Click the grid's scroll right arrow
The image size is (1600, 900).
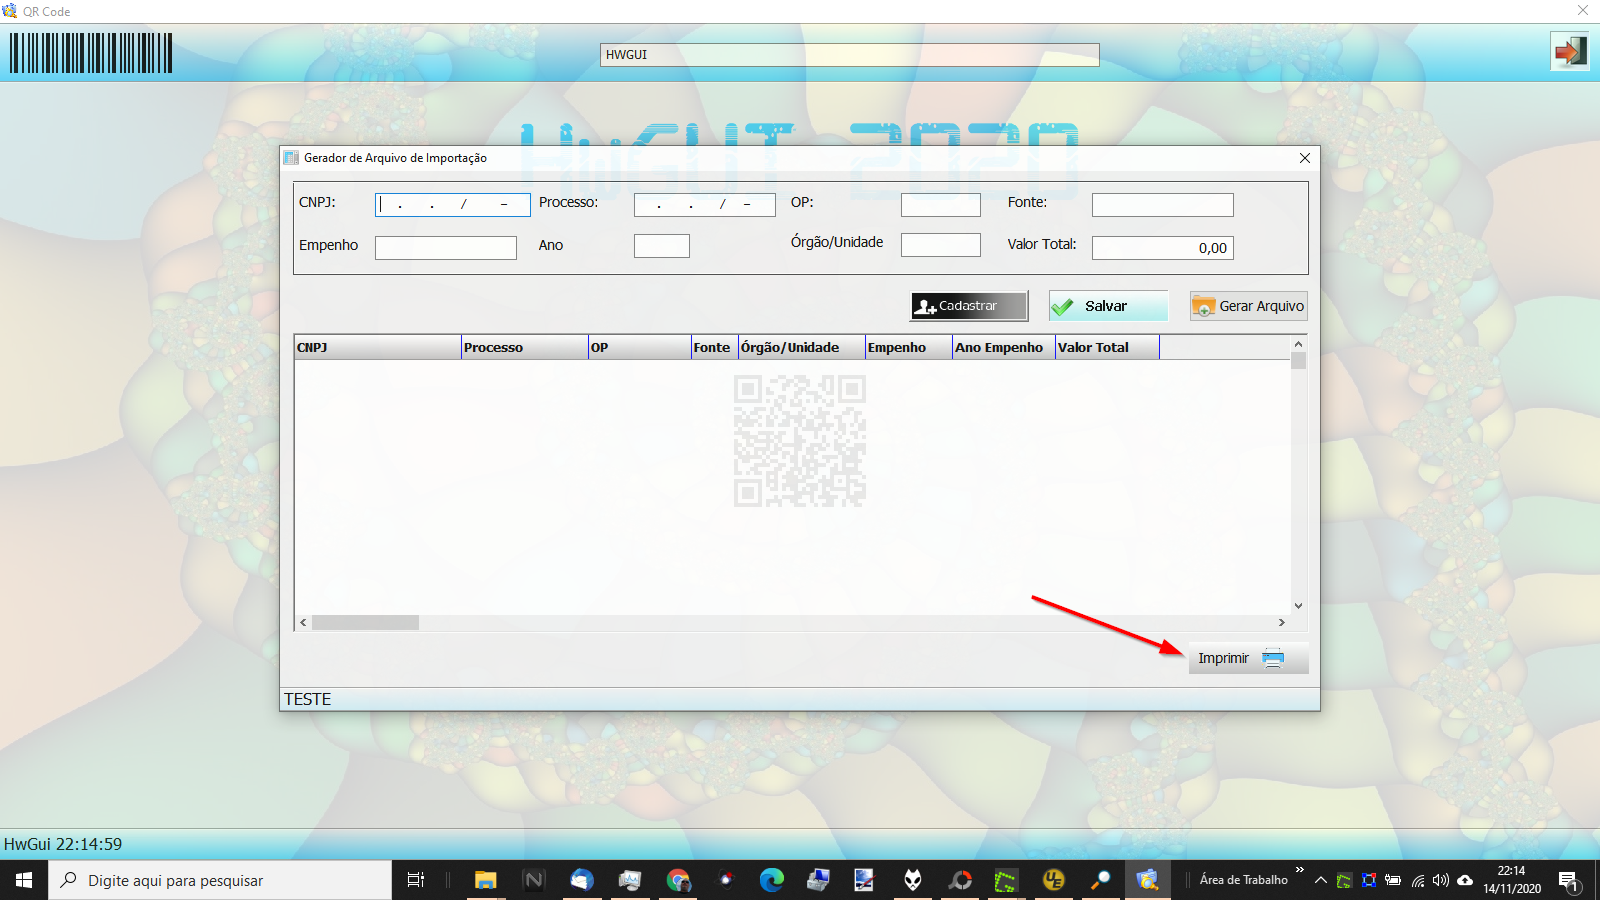(x=1282, y=622)
